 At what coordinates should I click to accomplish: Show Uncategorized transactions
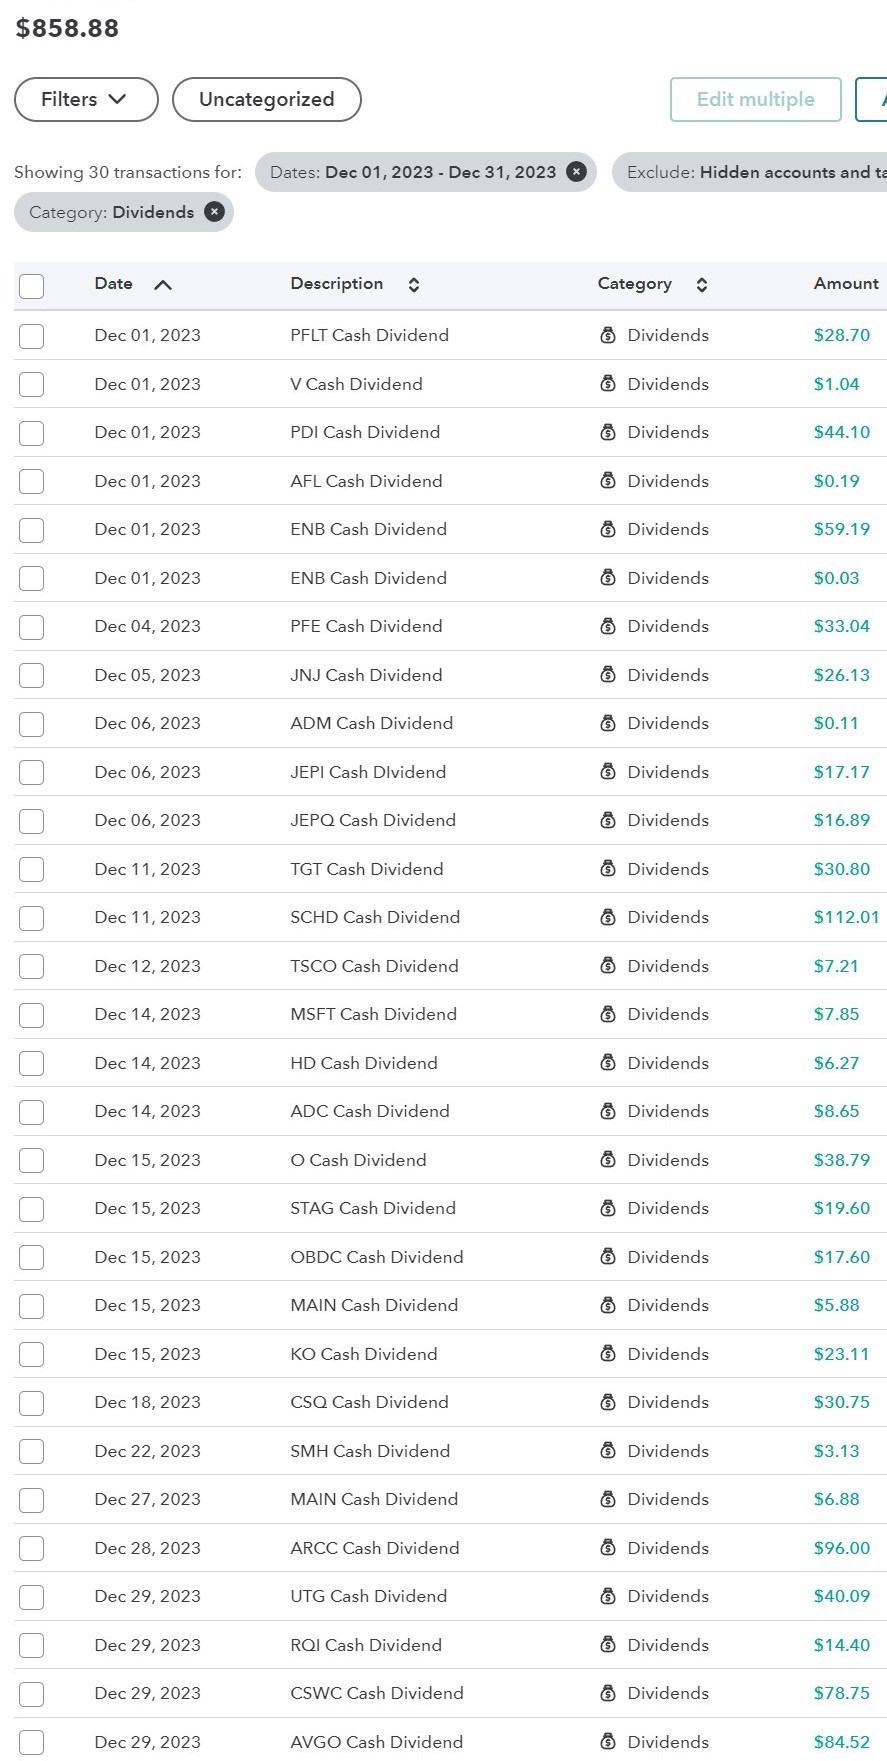(266, 100)
